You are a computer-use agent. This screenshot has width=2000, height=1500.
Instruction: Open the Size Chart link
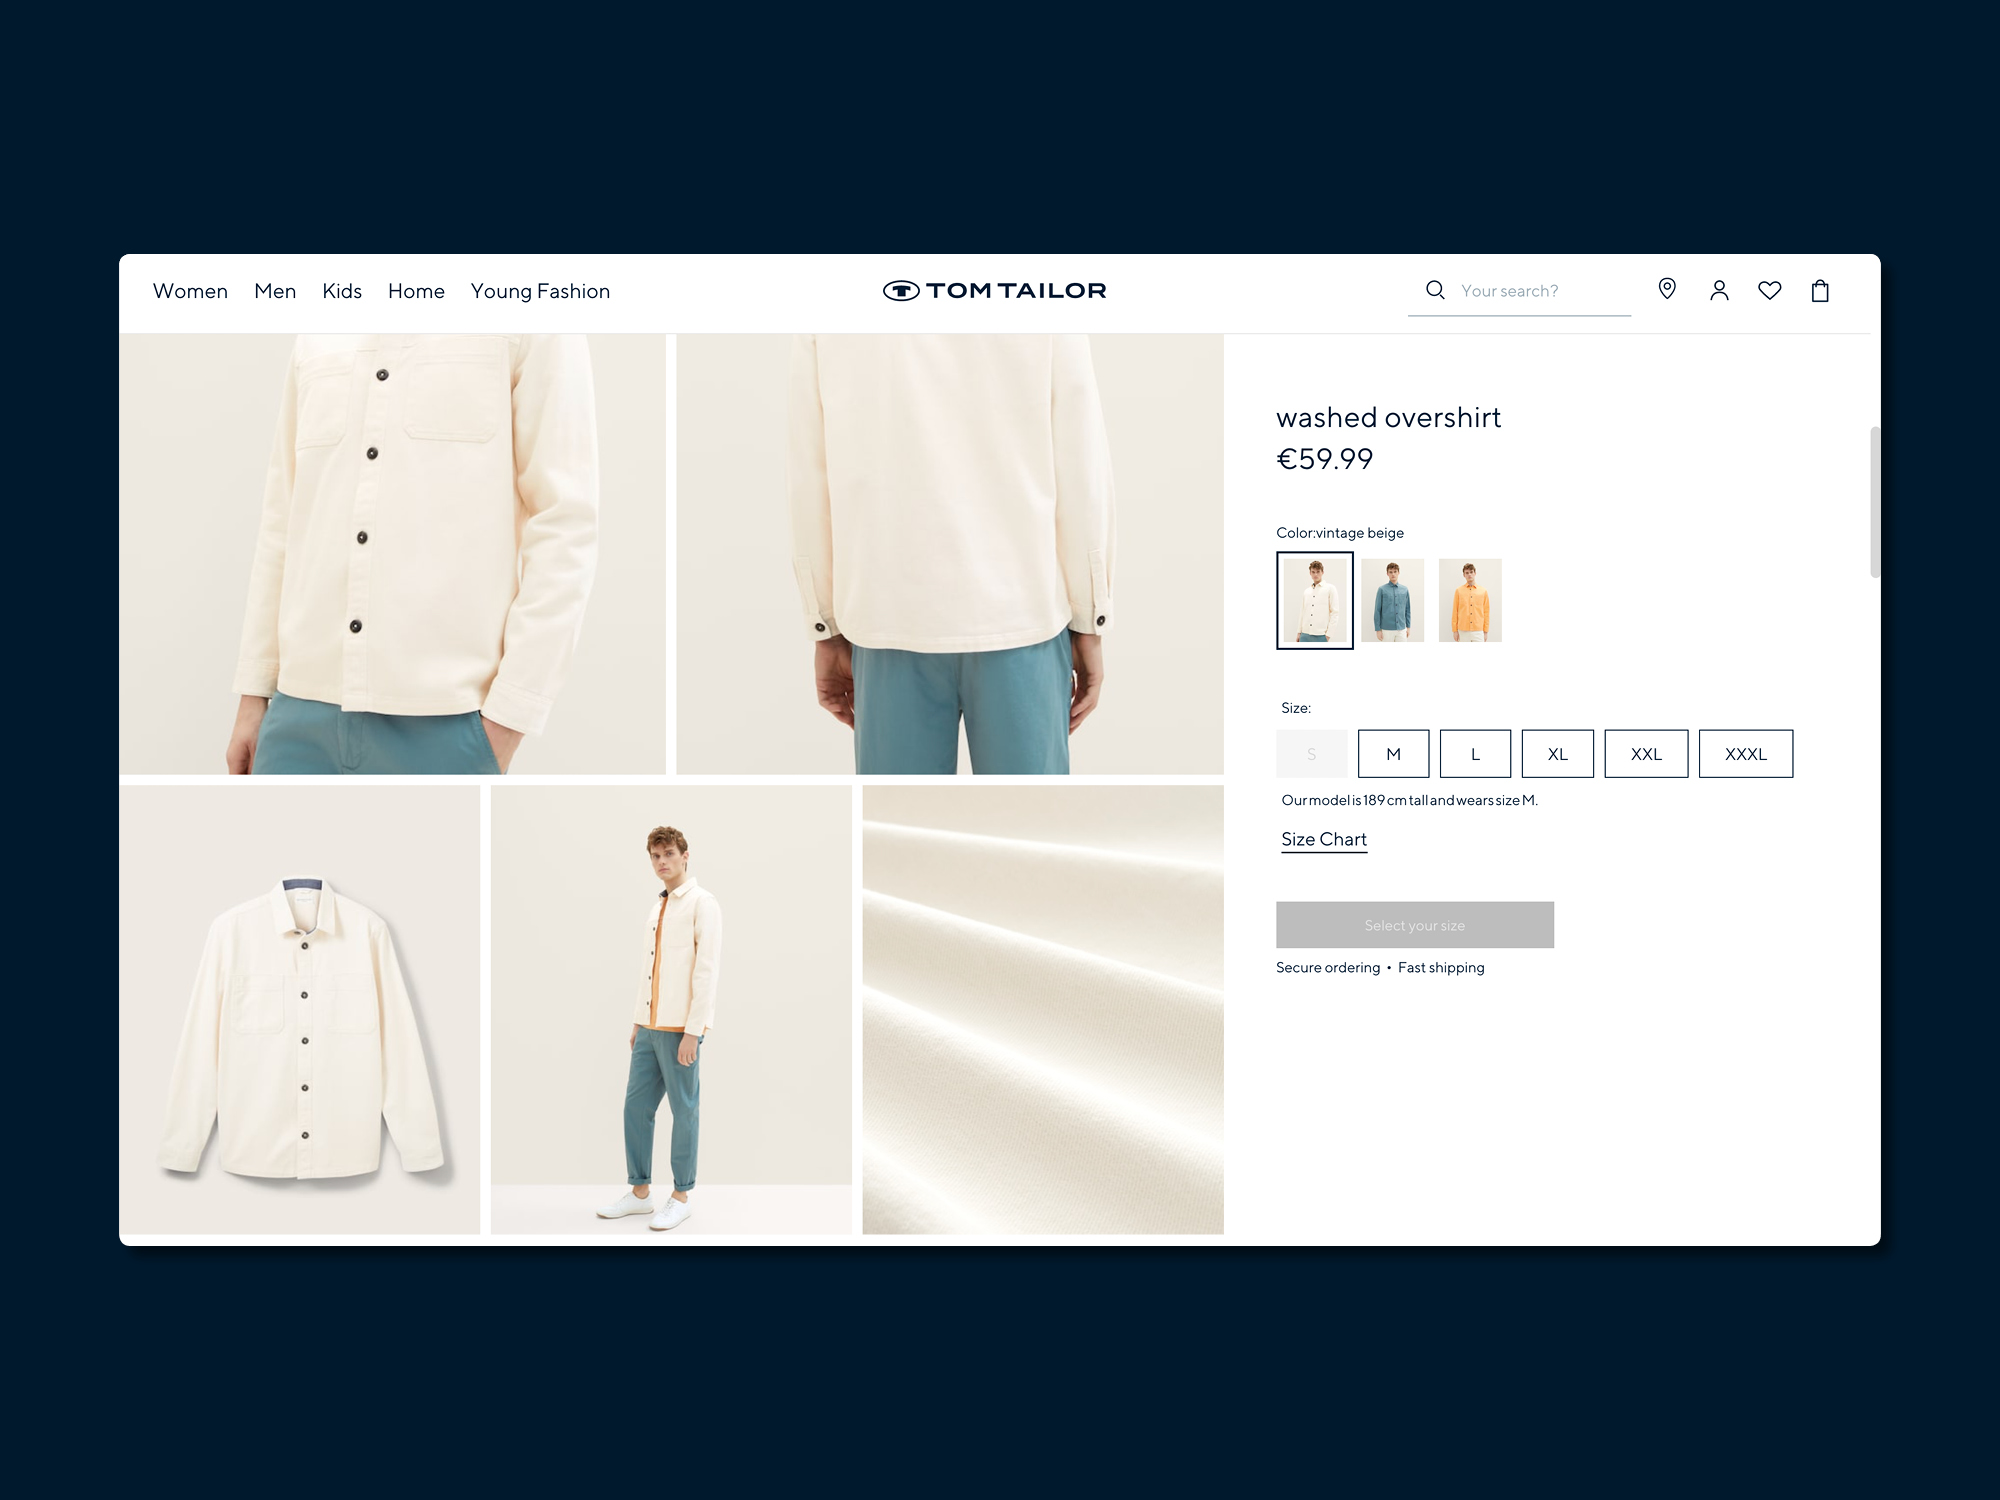point(1323,840)
